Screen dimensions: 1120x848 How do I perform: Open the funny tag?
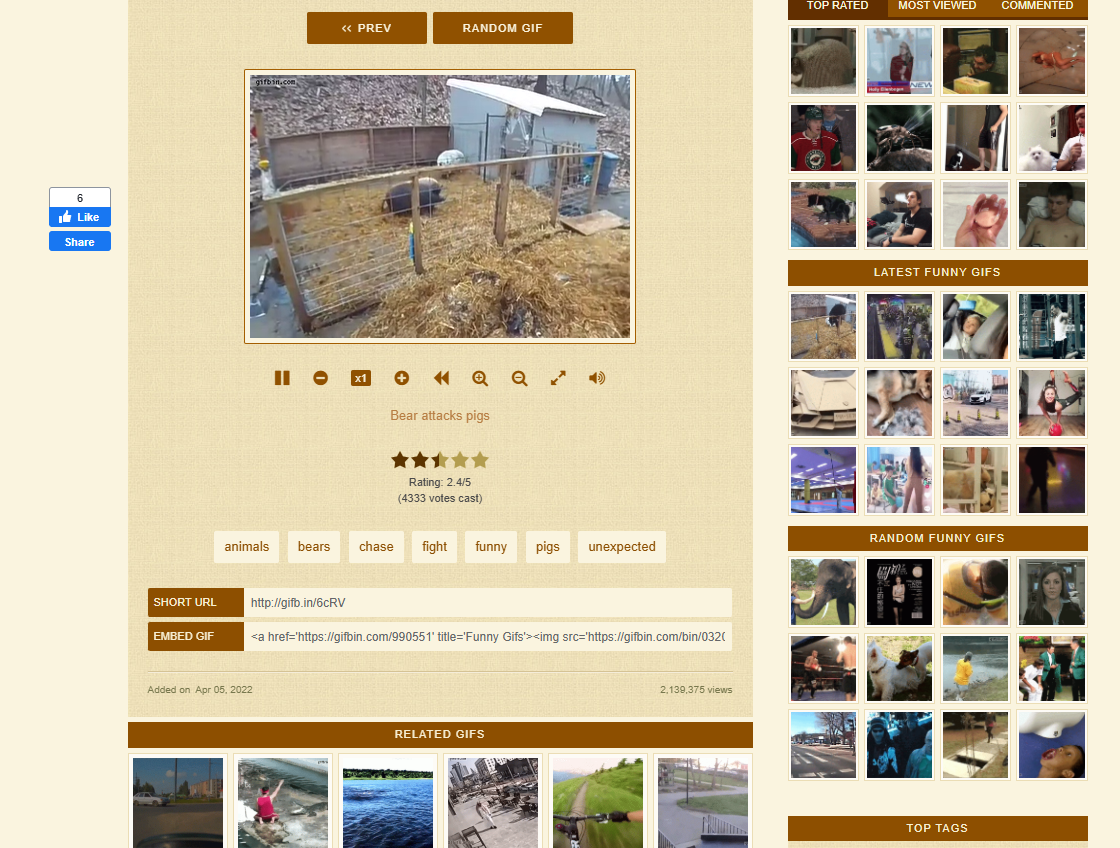click(491, 547)
